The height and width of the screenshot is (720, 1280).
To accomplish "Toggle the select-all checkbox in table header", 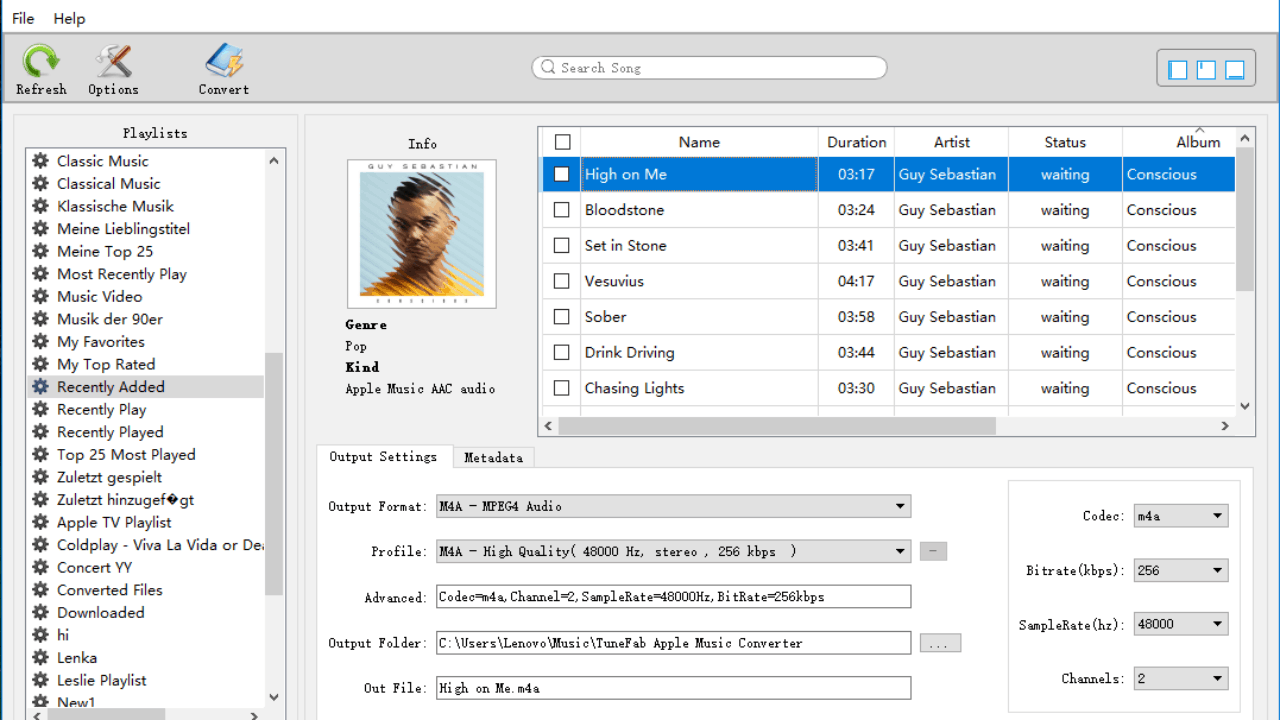I will pos(562,142).
